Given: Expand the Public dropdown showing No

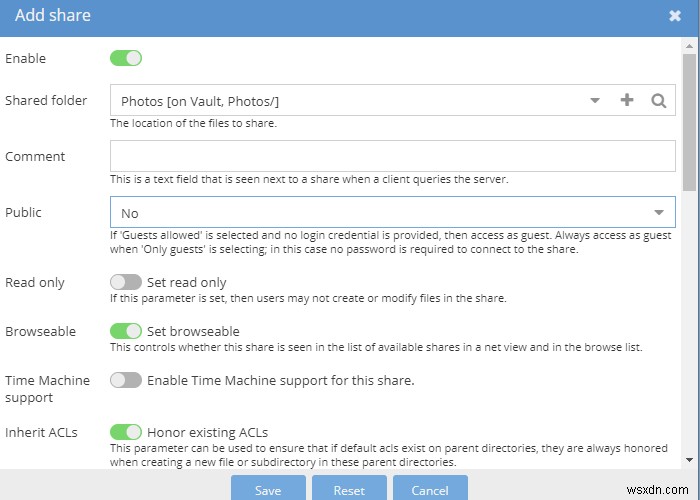Looking at the screenshot, I should coord(659,212).
